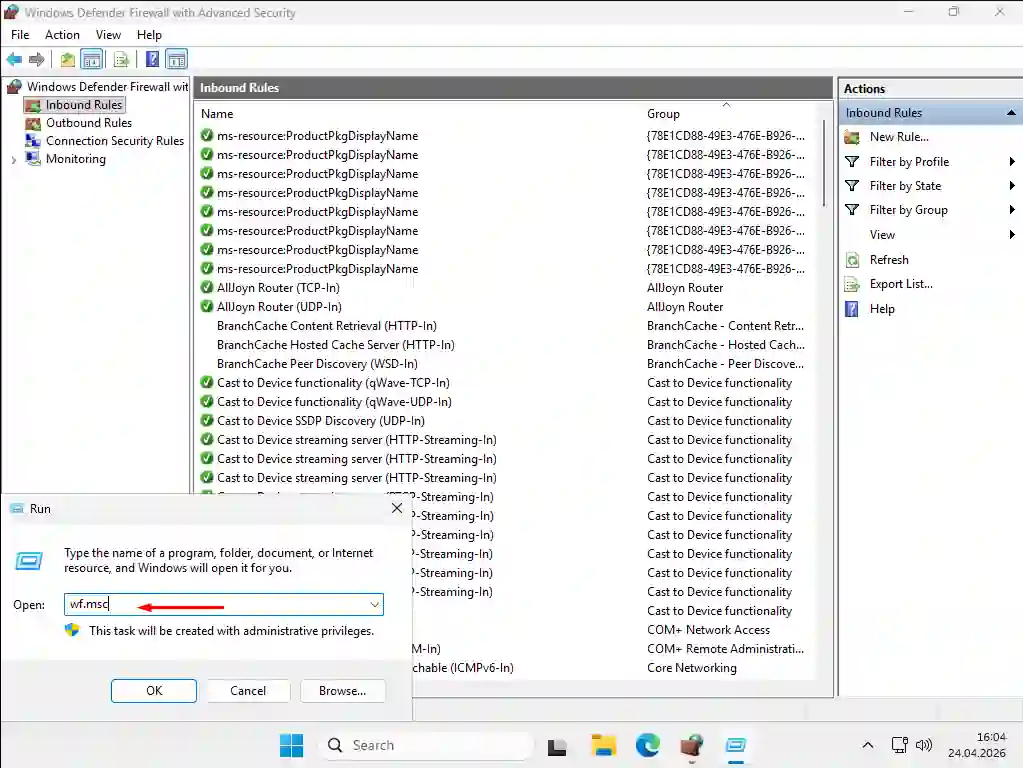Screen dimensions: 1023x768
Task: Click the Help icon in Actions pane
Action: pos(852,309)
